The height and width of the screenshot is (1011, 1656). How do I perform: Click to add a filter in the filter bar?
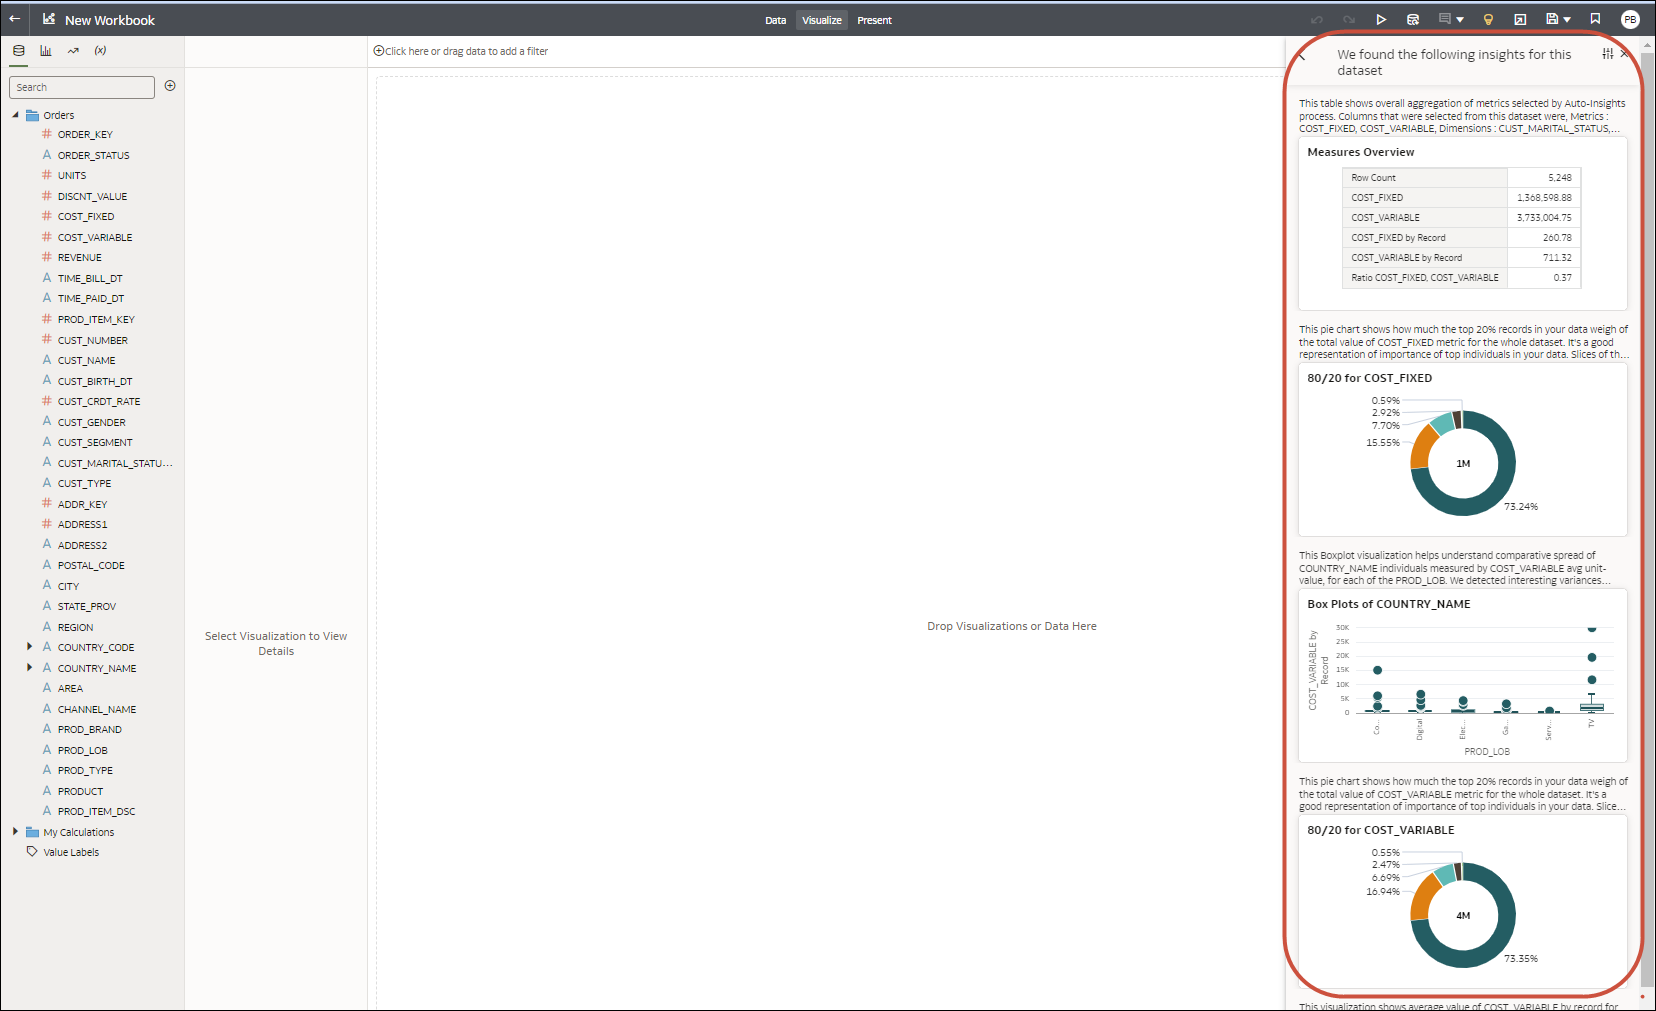point(461,51)
